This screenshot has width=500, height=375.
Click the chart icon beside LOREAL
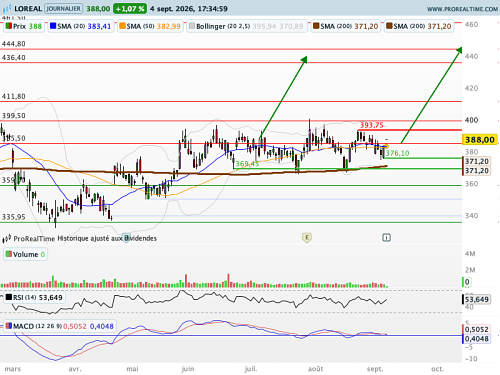click(7, 8)
